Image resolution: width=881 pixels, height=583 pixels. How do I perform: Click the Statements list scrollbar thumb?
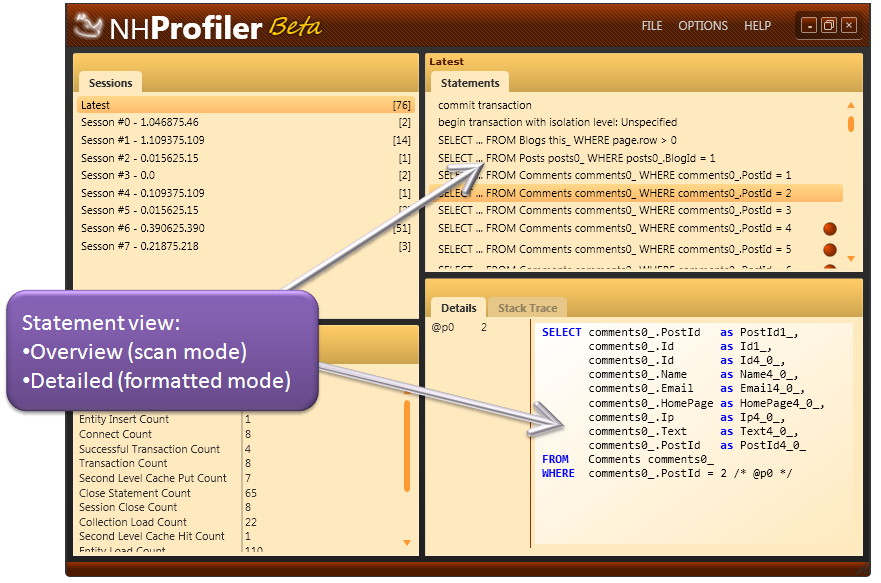(x=851, y=124)
